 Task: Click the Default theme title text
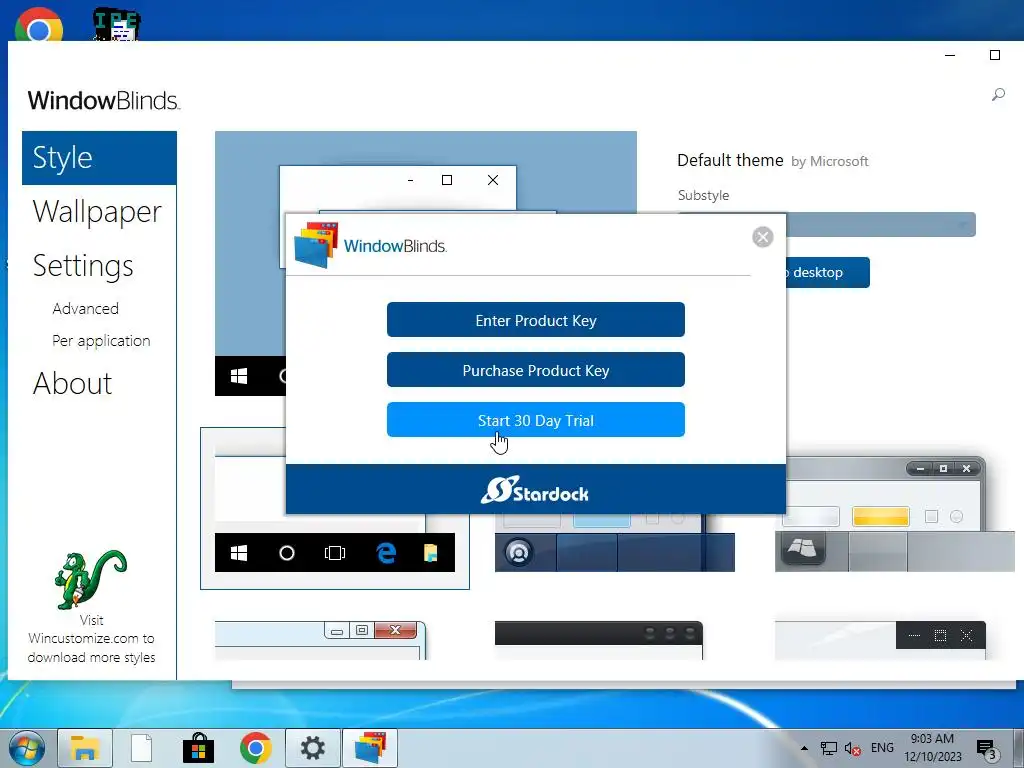730,160
